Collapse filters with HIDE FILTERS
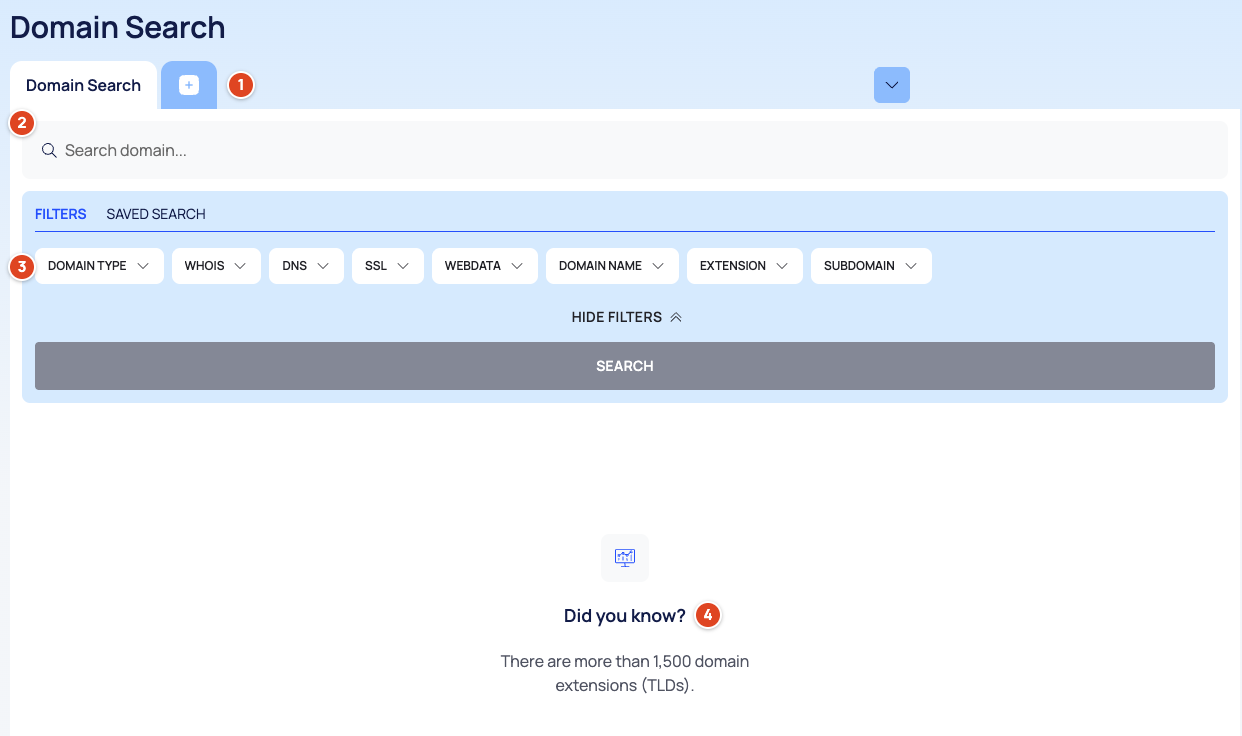 click(x=626, y=317)
